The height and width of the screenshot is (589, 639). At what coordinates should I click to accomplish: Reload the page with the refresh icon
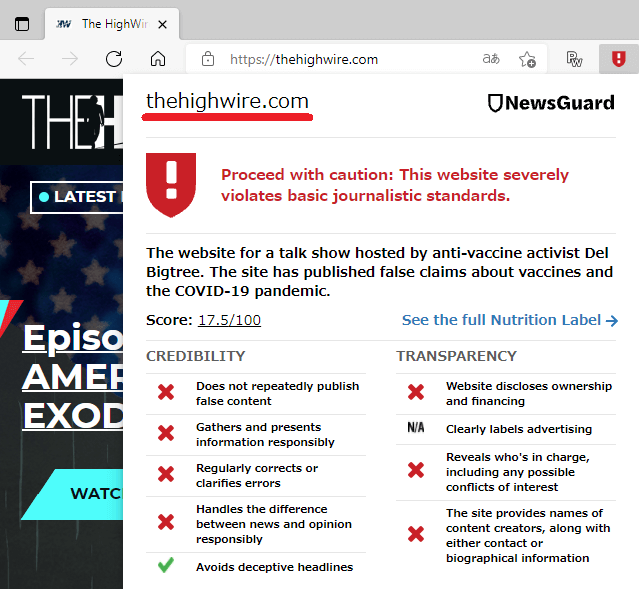[x=114, y=59]
